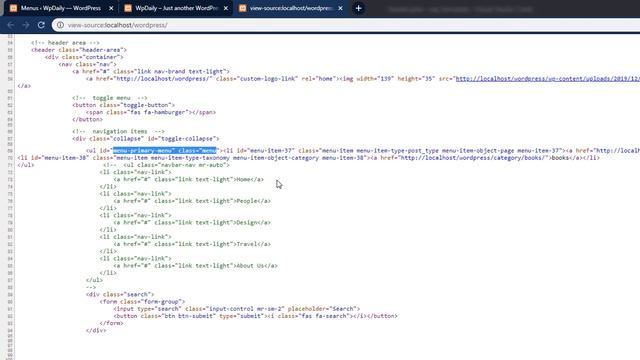Click the custom-logo-link class text

click(268, 79)
